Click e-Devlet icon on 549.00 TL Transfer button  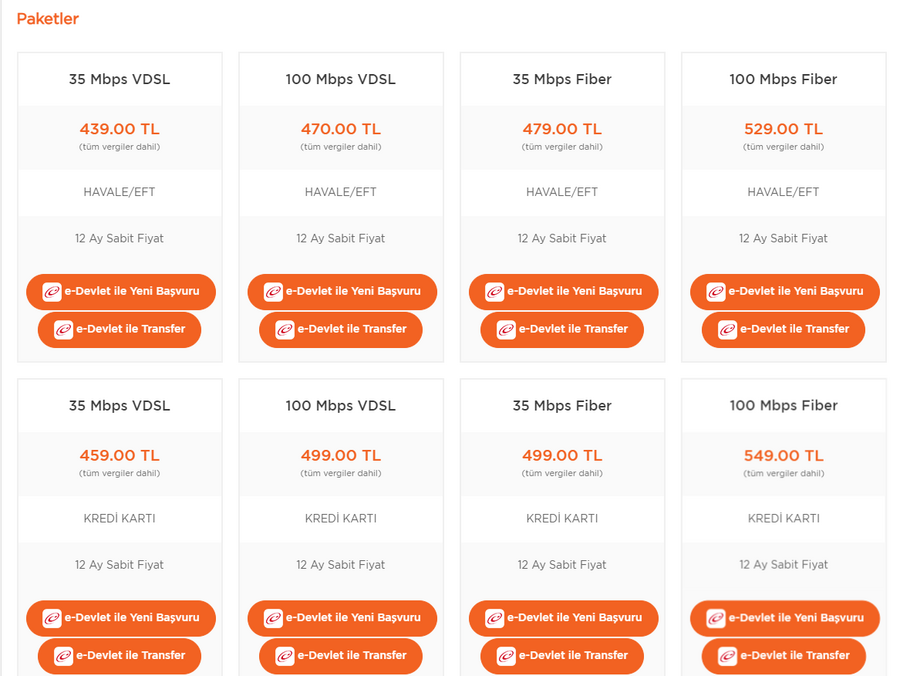727,656
